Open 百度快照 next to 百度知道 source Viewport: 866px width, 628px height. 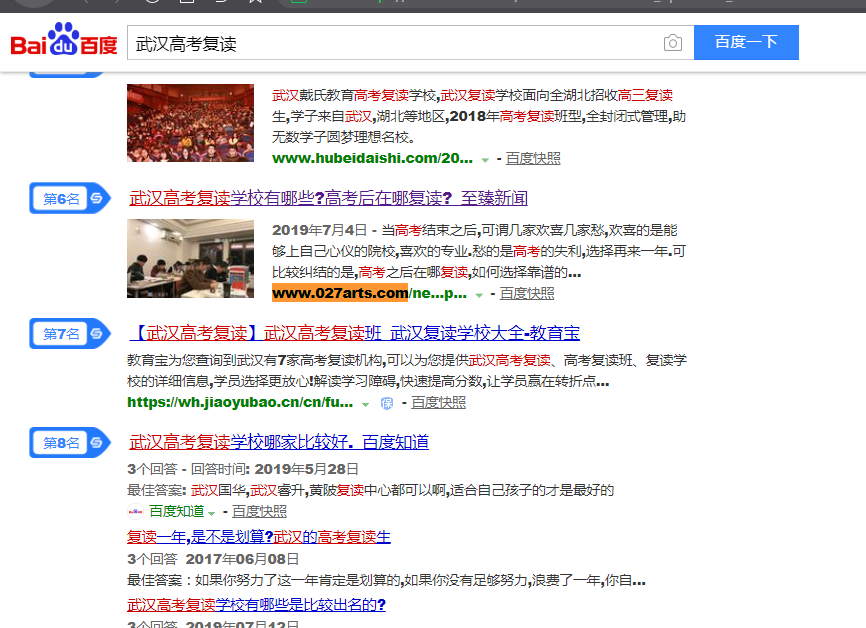(x=259, y=511)
